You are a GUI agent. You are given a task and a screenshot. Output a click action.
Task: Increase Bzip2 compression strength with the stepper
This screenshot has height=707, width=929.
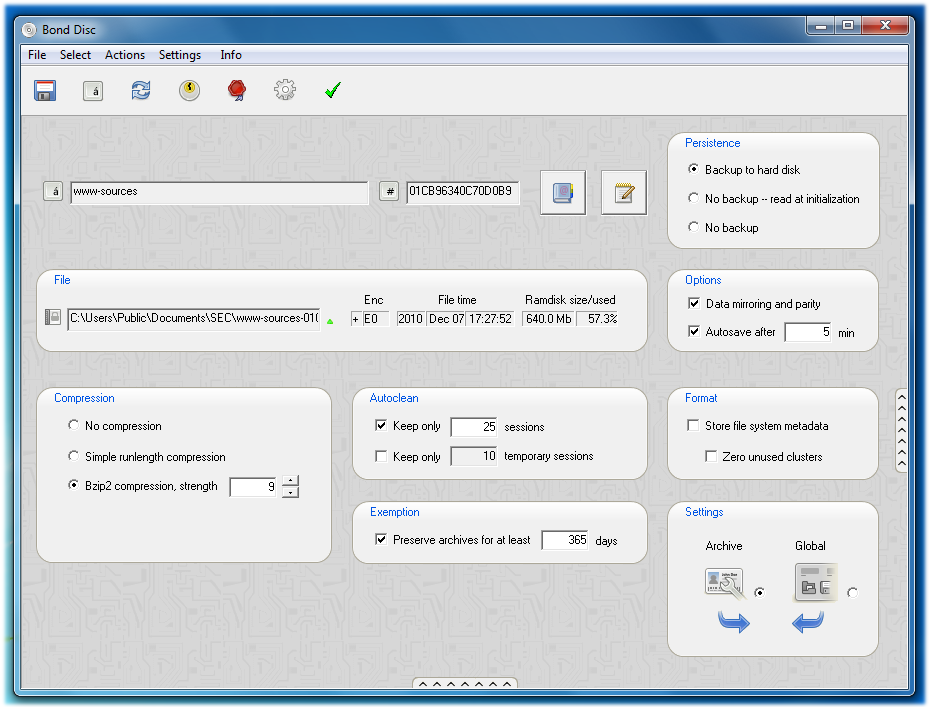coord(290,481)
